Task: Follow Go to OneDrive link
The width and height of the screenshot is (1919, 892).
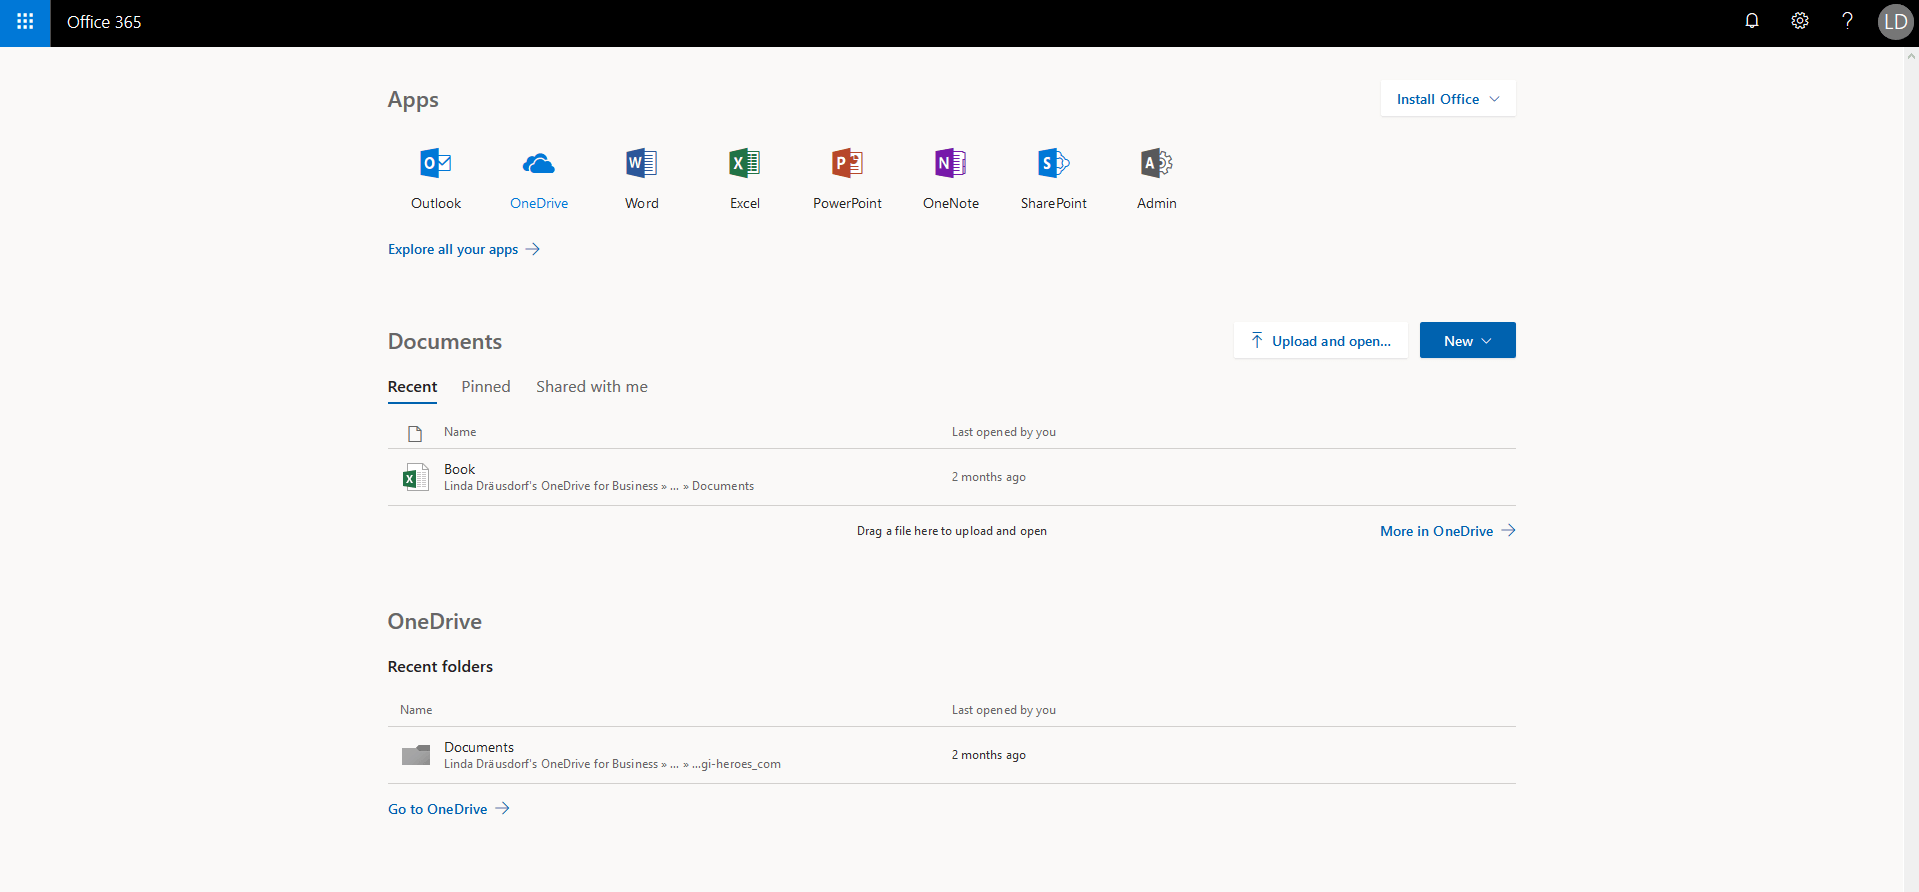Action: click(449, 809)
